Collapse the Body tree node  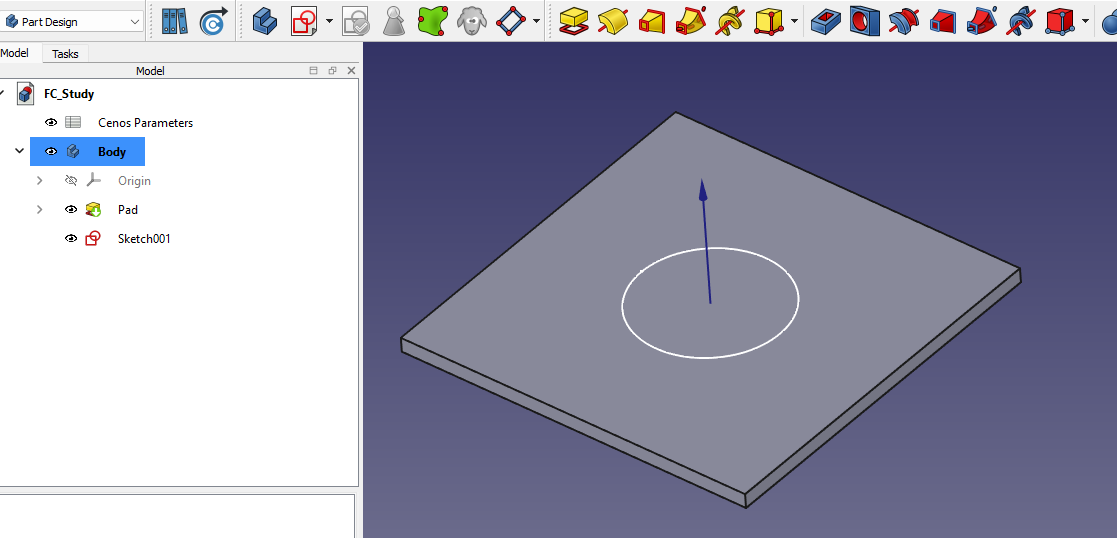coord(20,151)
